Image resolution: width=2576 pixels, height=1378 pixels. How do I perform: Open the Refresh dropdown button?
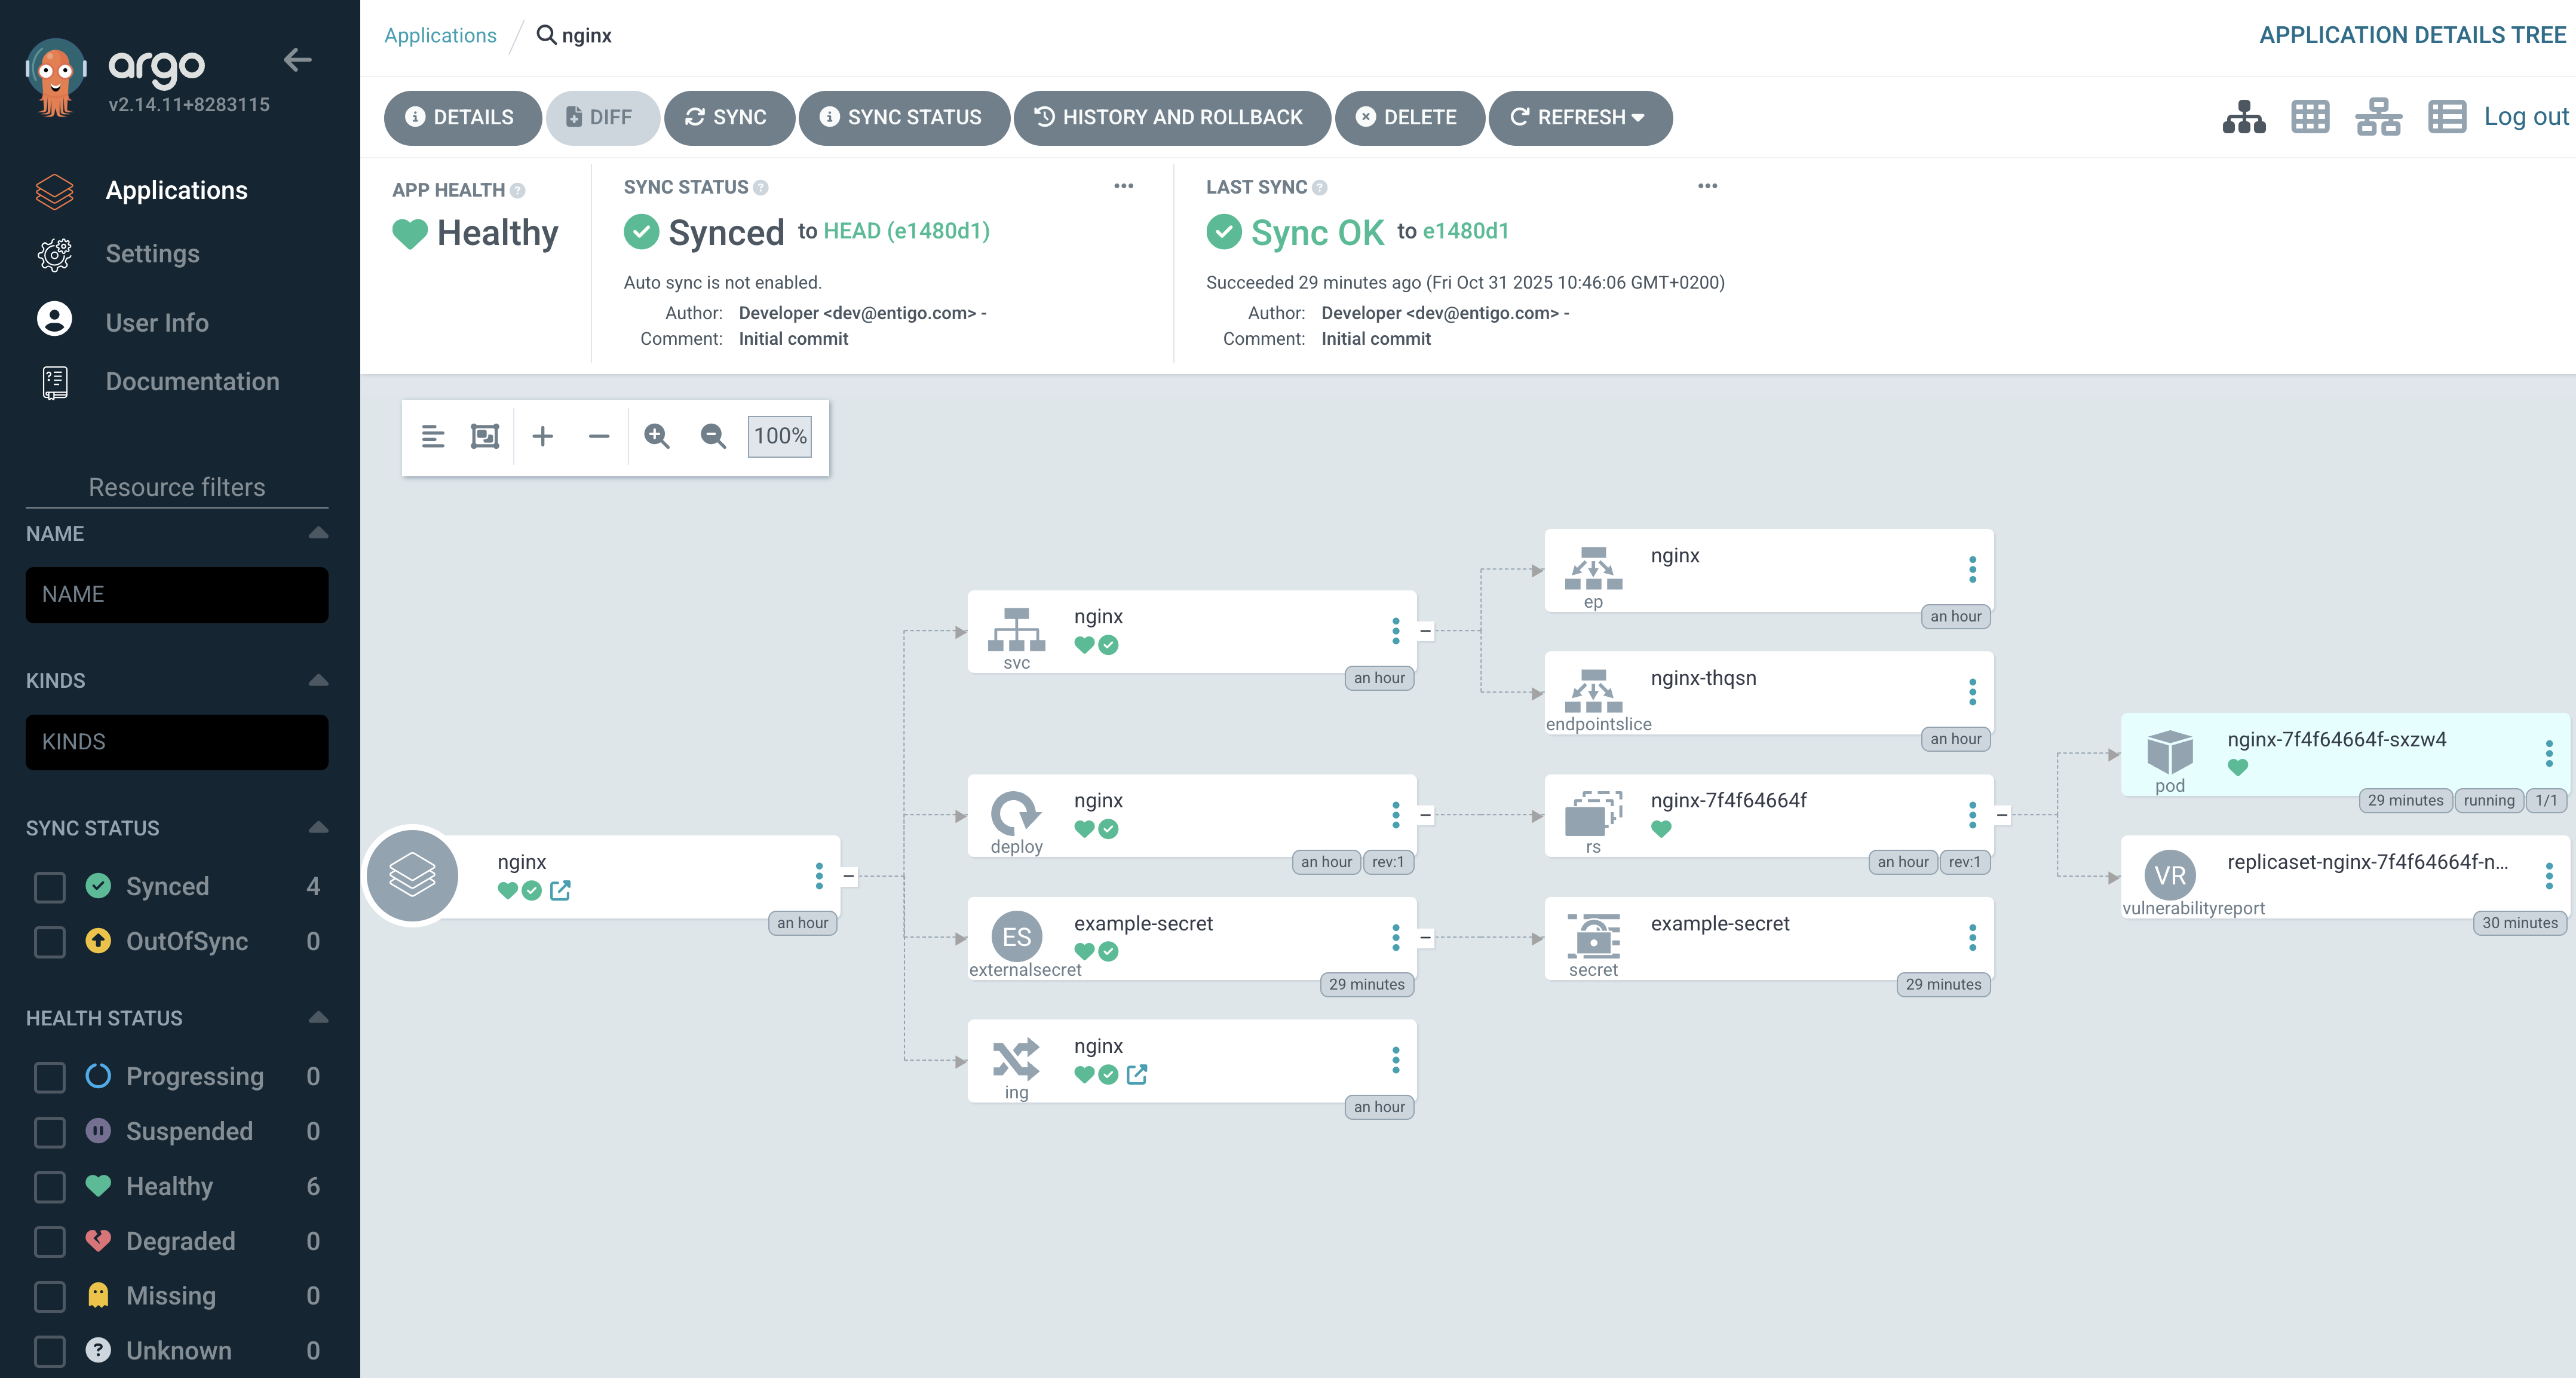1580,118
